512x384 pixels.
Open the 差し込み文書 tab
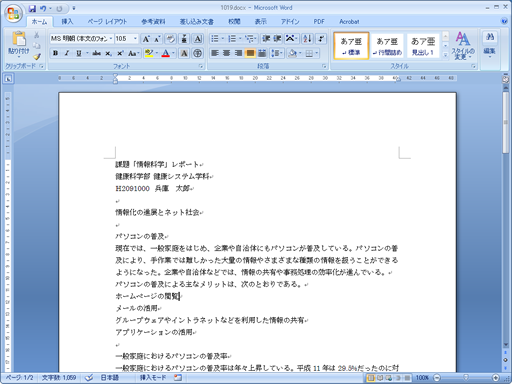click(x=197, y=22)
